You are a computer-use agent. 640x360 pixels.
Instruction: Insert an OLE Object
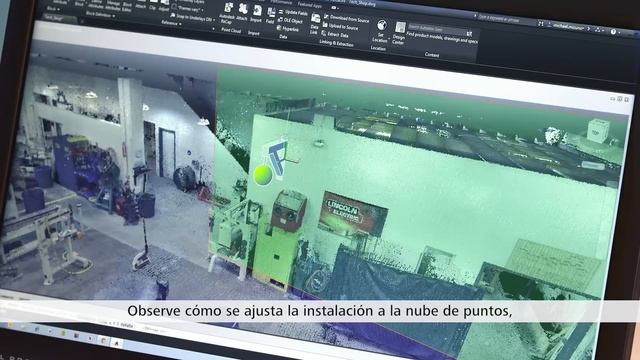291,20
